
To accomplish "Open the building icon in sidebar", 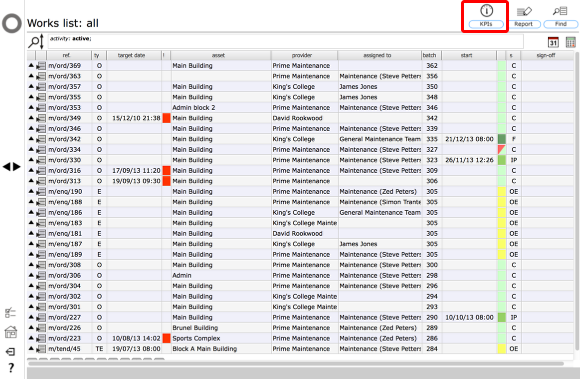I will pyautogui.click(x=11, y=332).
